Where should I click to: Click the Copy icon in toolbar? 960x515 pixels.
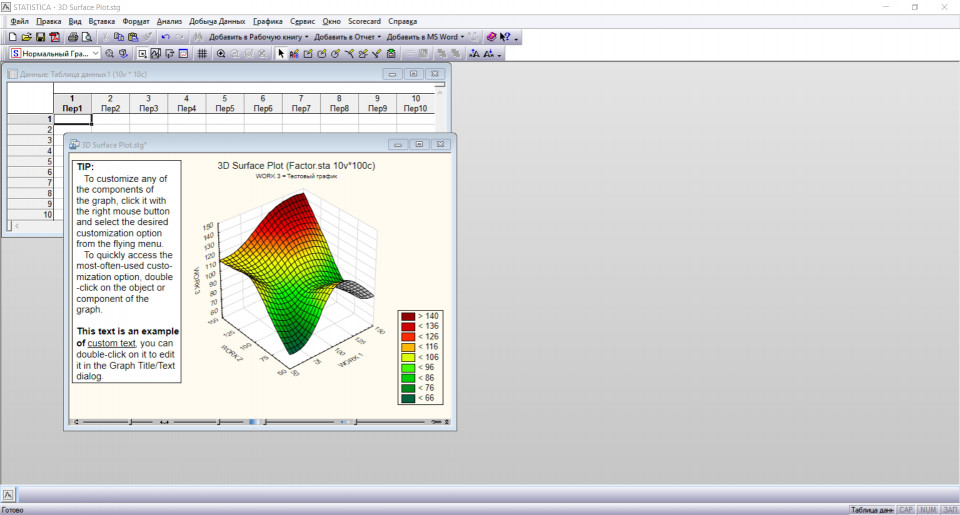(119, 37)
